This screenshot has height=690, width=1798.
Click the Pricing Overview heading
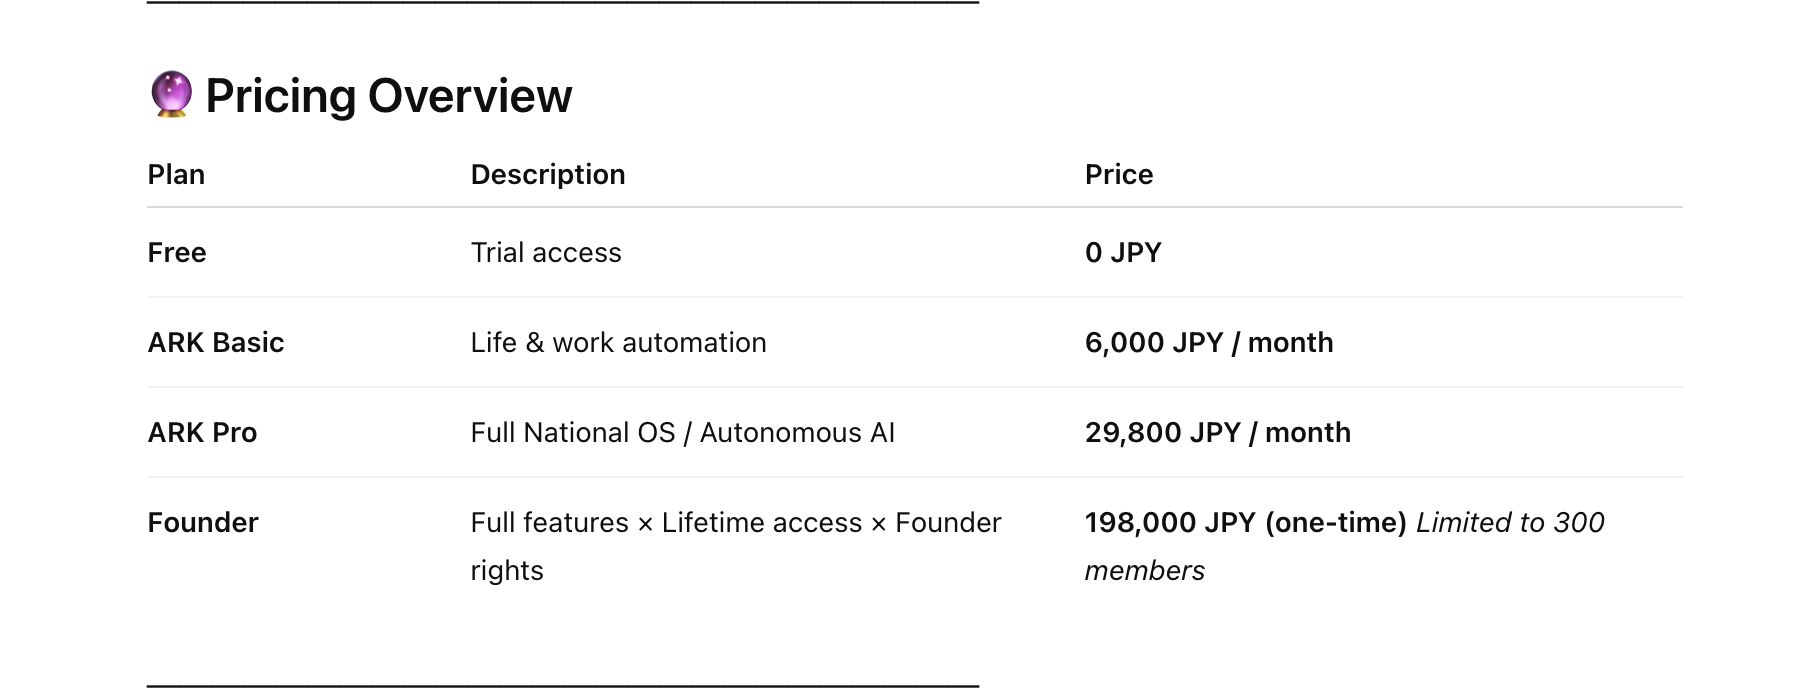pyautogui.click(x=388, y=96)
